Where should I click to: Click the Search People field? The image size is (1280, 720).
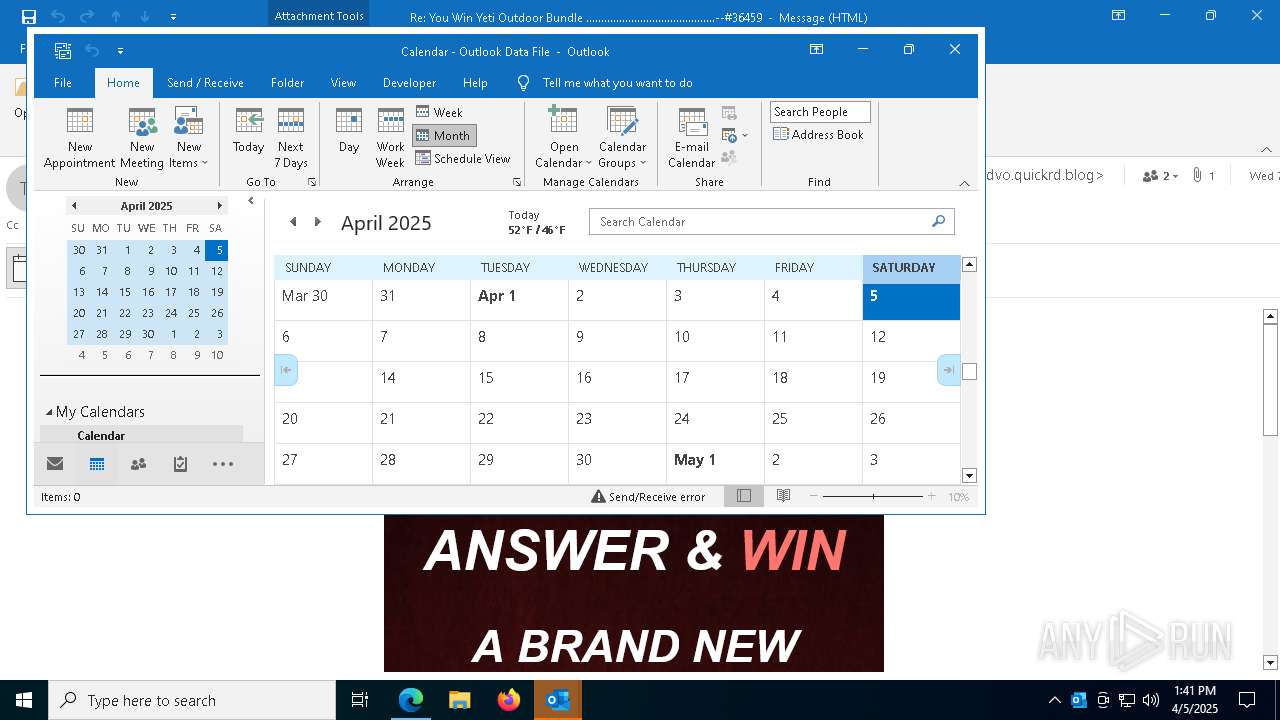point(820,112)
